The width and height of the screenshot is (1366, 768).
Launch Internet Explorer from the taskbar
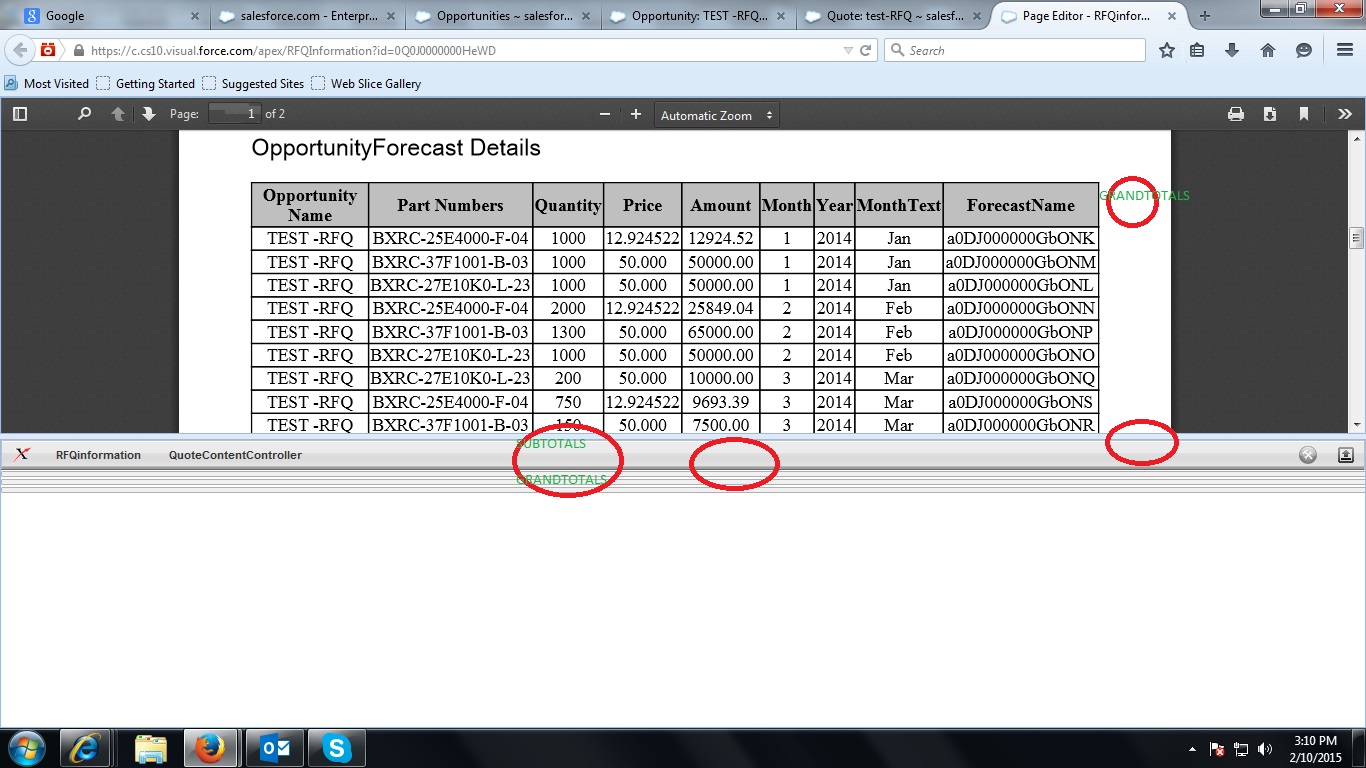pos(85,748)
